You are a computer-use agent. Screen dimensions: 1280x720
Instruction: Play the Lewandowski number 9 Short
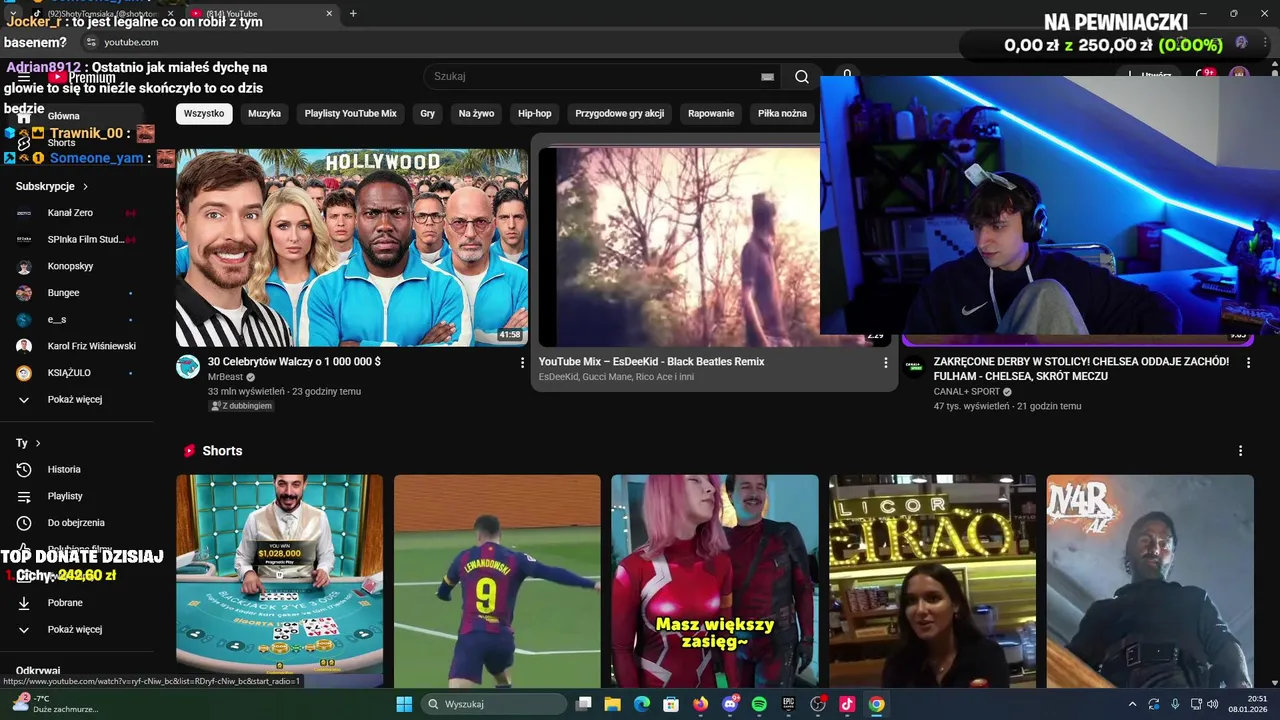tap(497, 580)
